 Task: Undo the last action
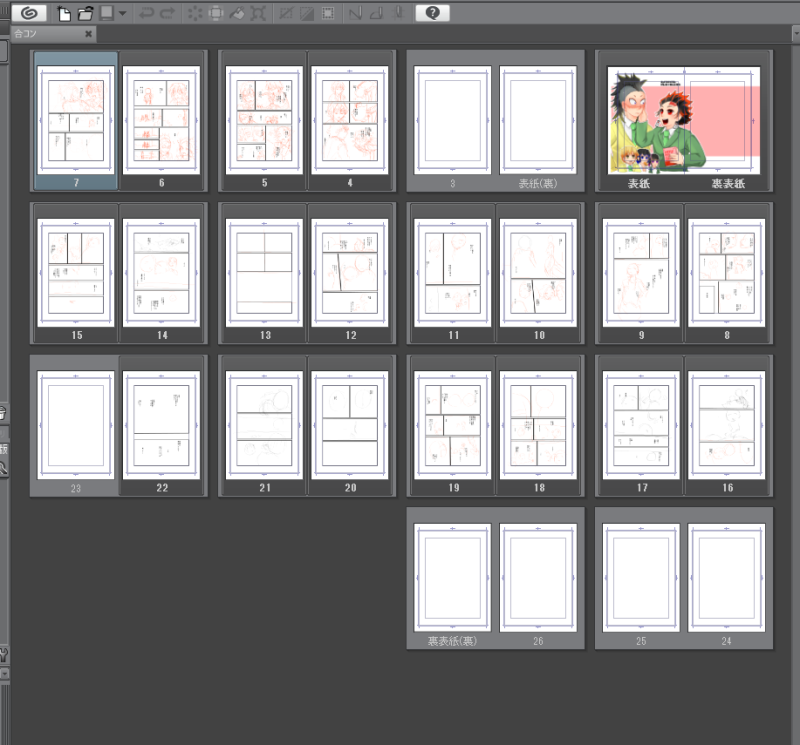pyautogui.click(x=146, y=13)
